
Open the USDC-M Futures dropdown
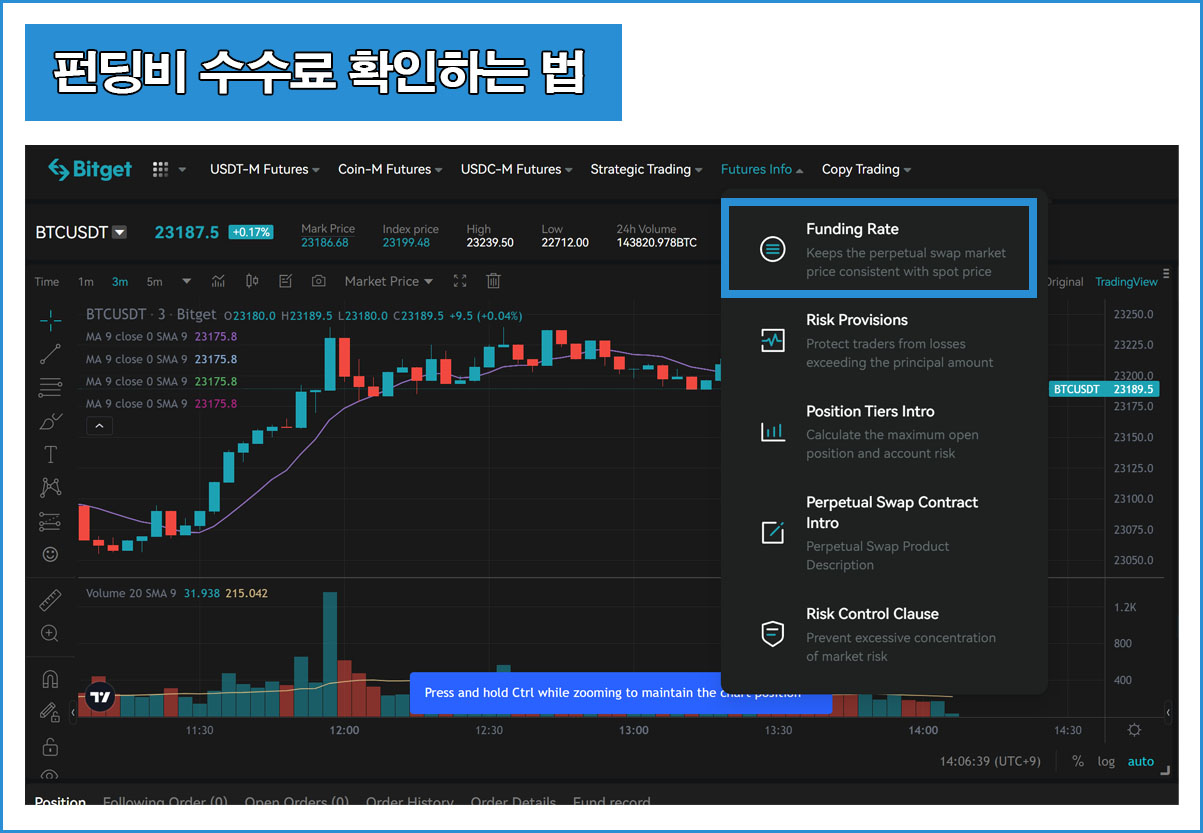(x=517, y=170)
